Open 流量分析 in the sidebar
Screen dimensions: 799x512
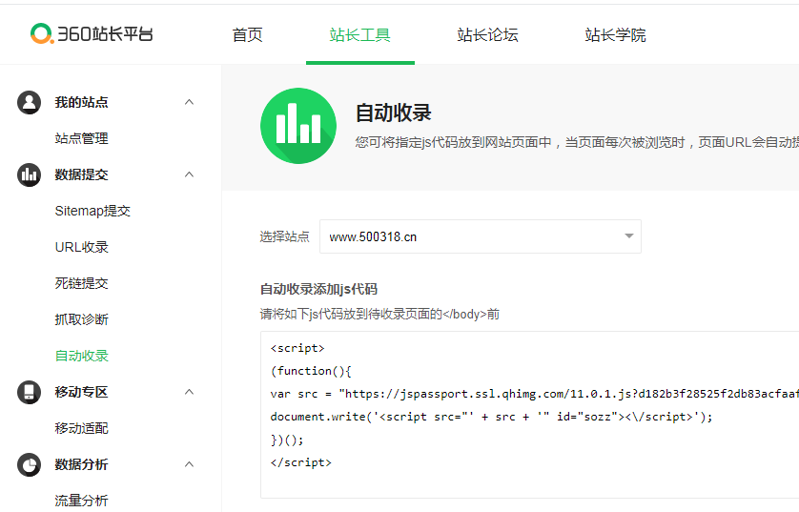[x=82, y=501]
